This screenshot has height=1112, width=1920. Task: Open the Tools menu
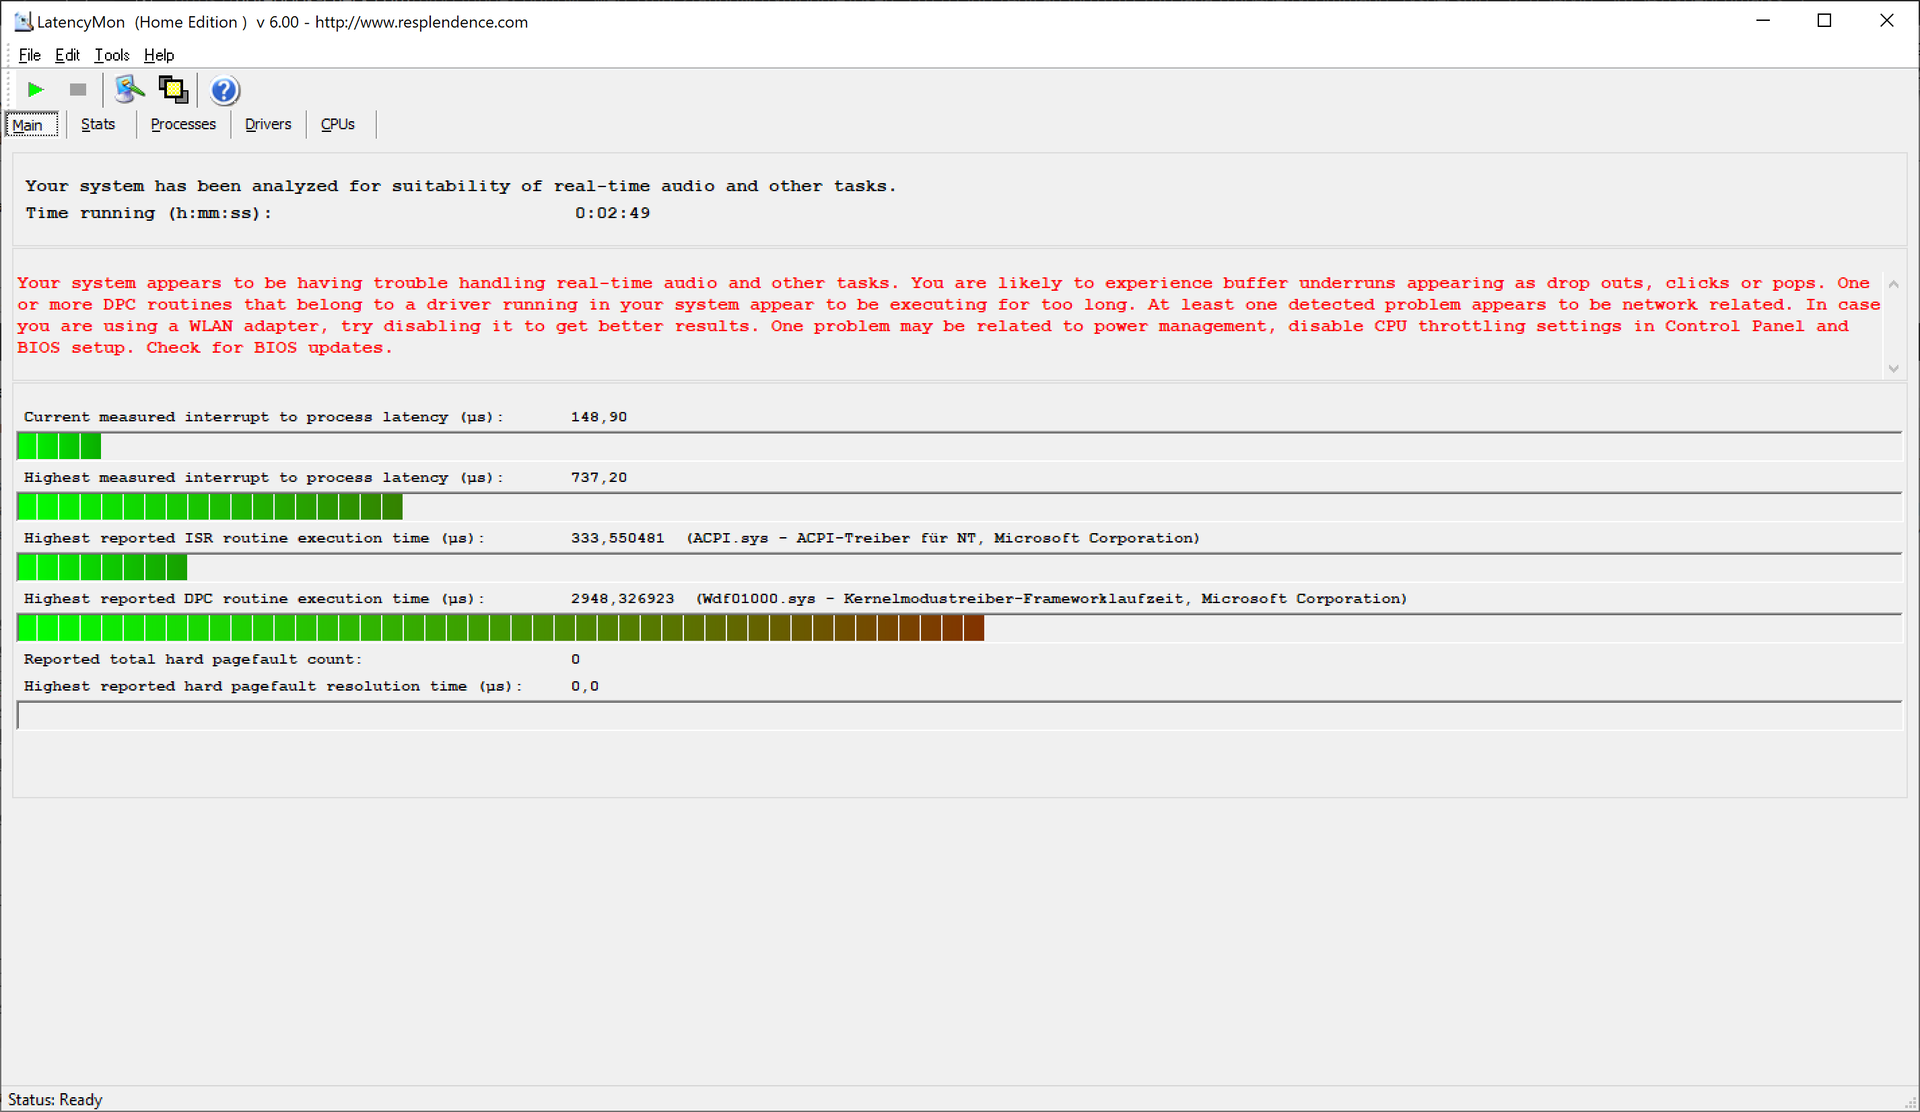click(x=112, y=55)
